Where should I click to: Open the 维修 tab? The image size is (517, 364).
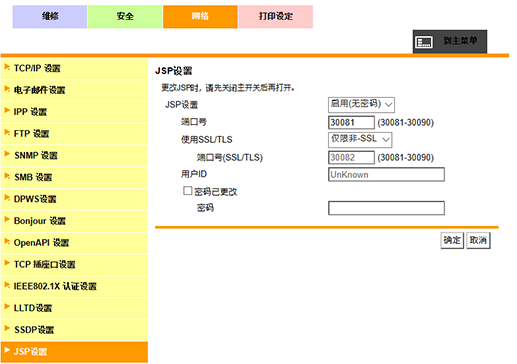[50, 16]
